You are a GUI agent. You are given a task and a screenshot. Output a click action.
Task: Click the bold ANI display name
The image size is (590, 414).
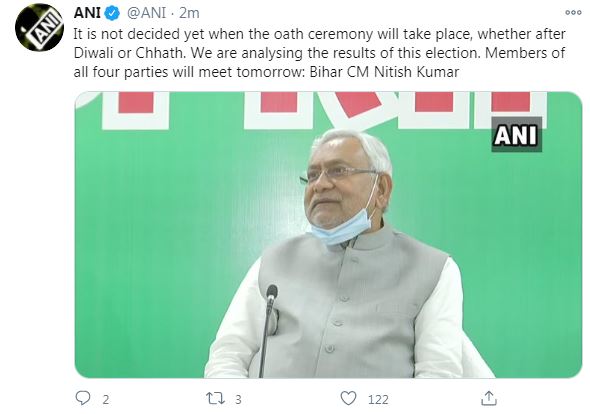pos(87,13)
